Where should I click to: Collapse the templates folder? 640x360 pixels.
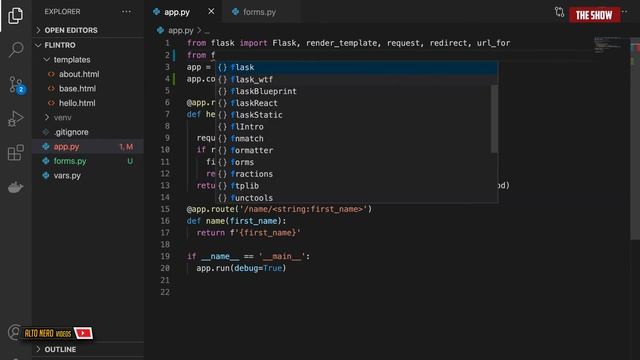pos(72,60)
